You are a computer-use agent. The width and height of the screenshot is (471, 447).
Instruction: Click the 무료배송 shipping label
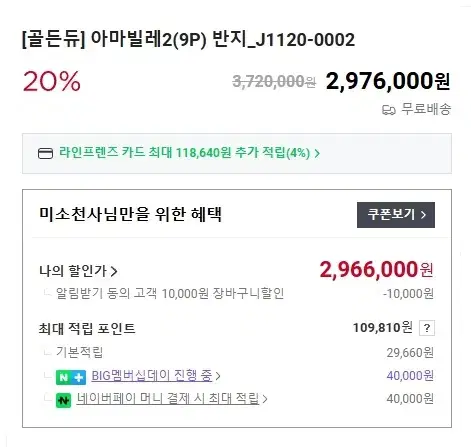click(426, 109)
